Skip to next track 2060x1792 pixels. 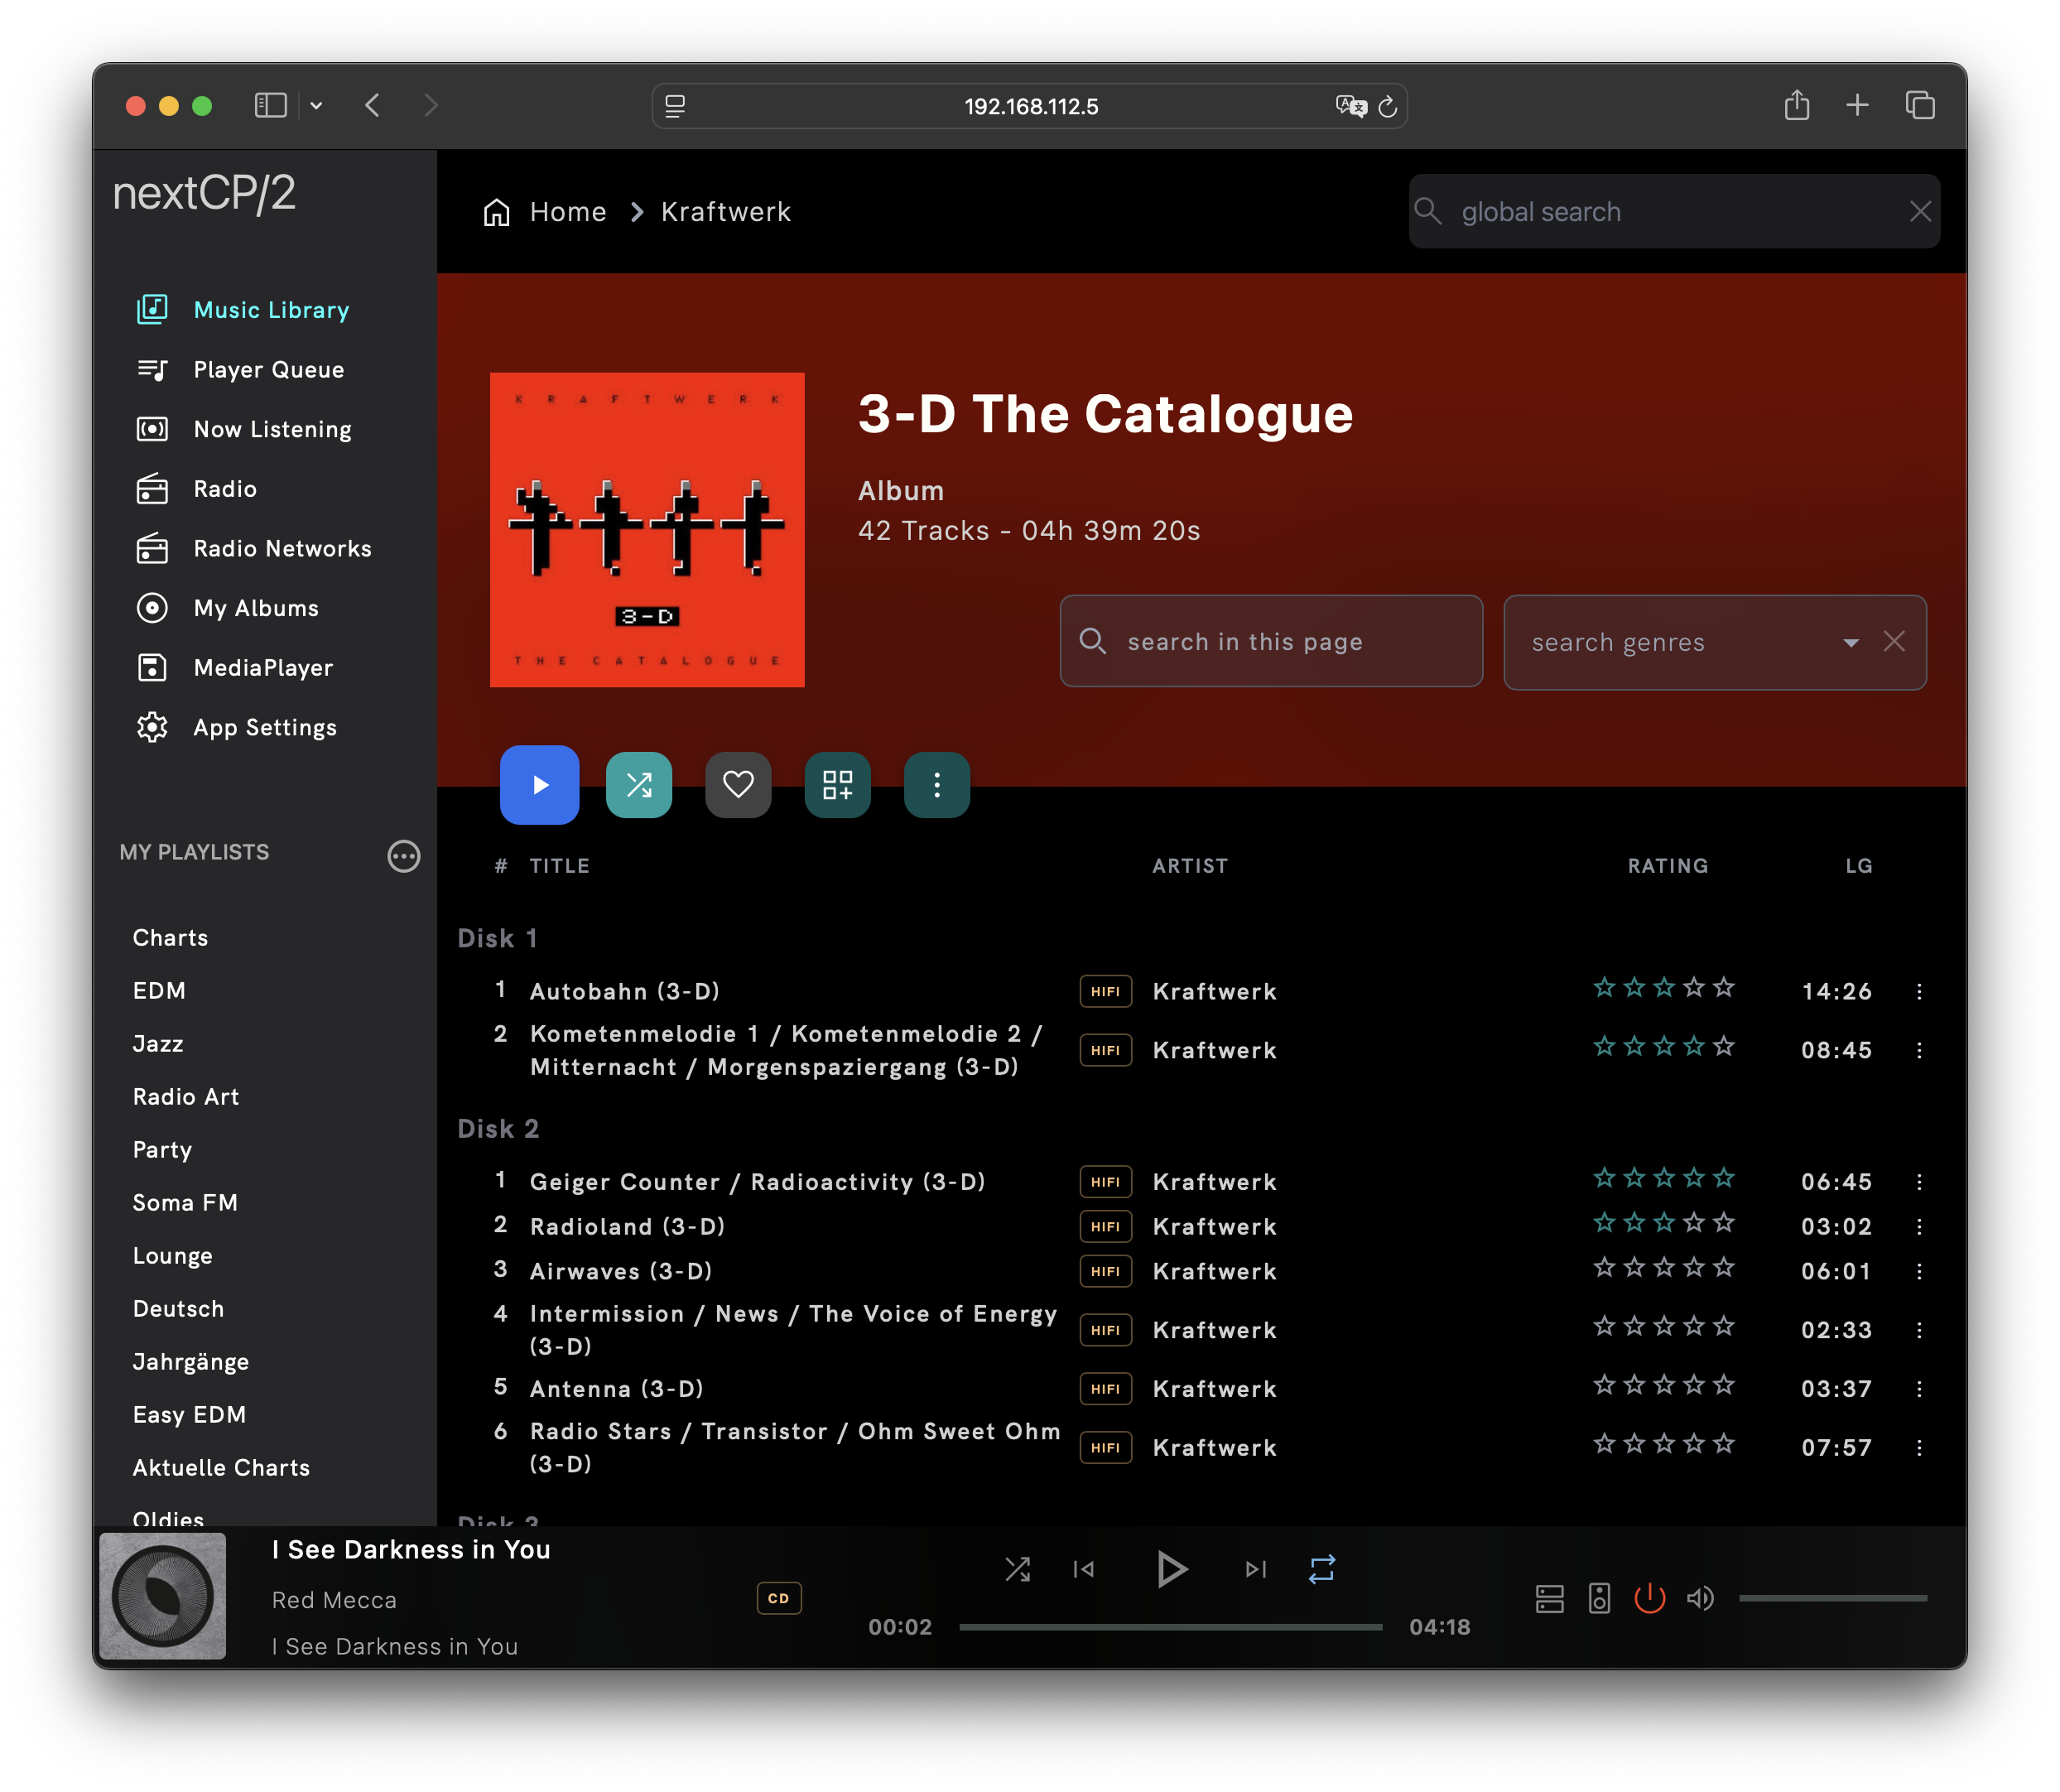tap(1256, 1570)
